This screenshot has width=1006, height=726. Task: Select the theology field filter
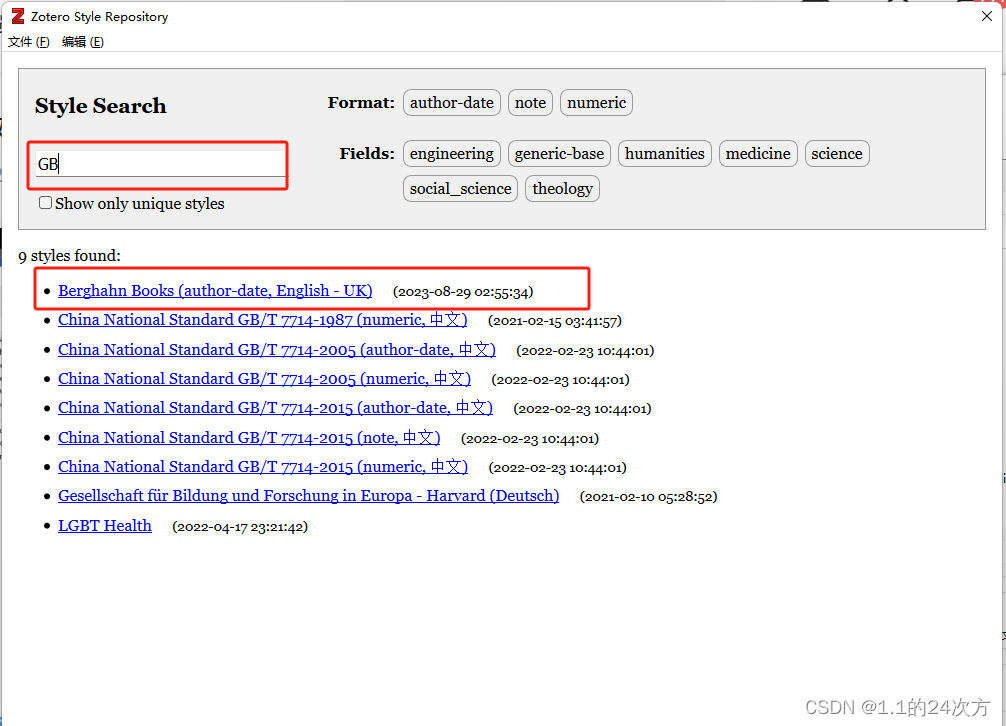[562, 189]
